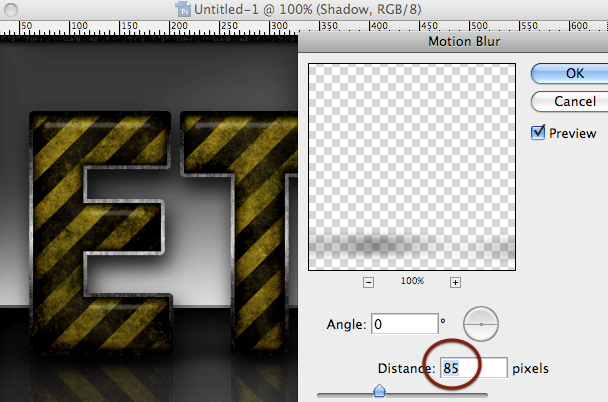Click the Distance slider handle

click(379, 391)
